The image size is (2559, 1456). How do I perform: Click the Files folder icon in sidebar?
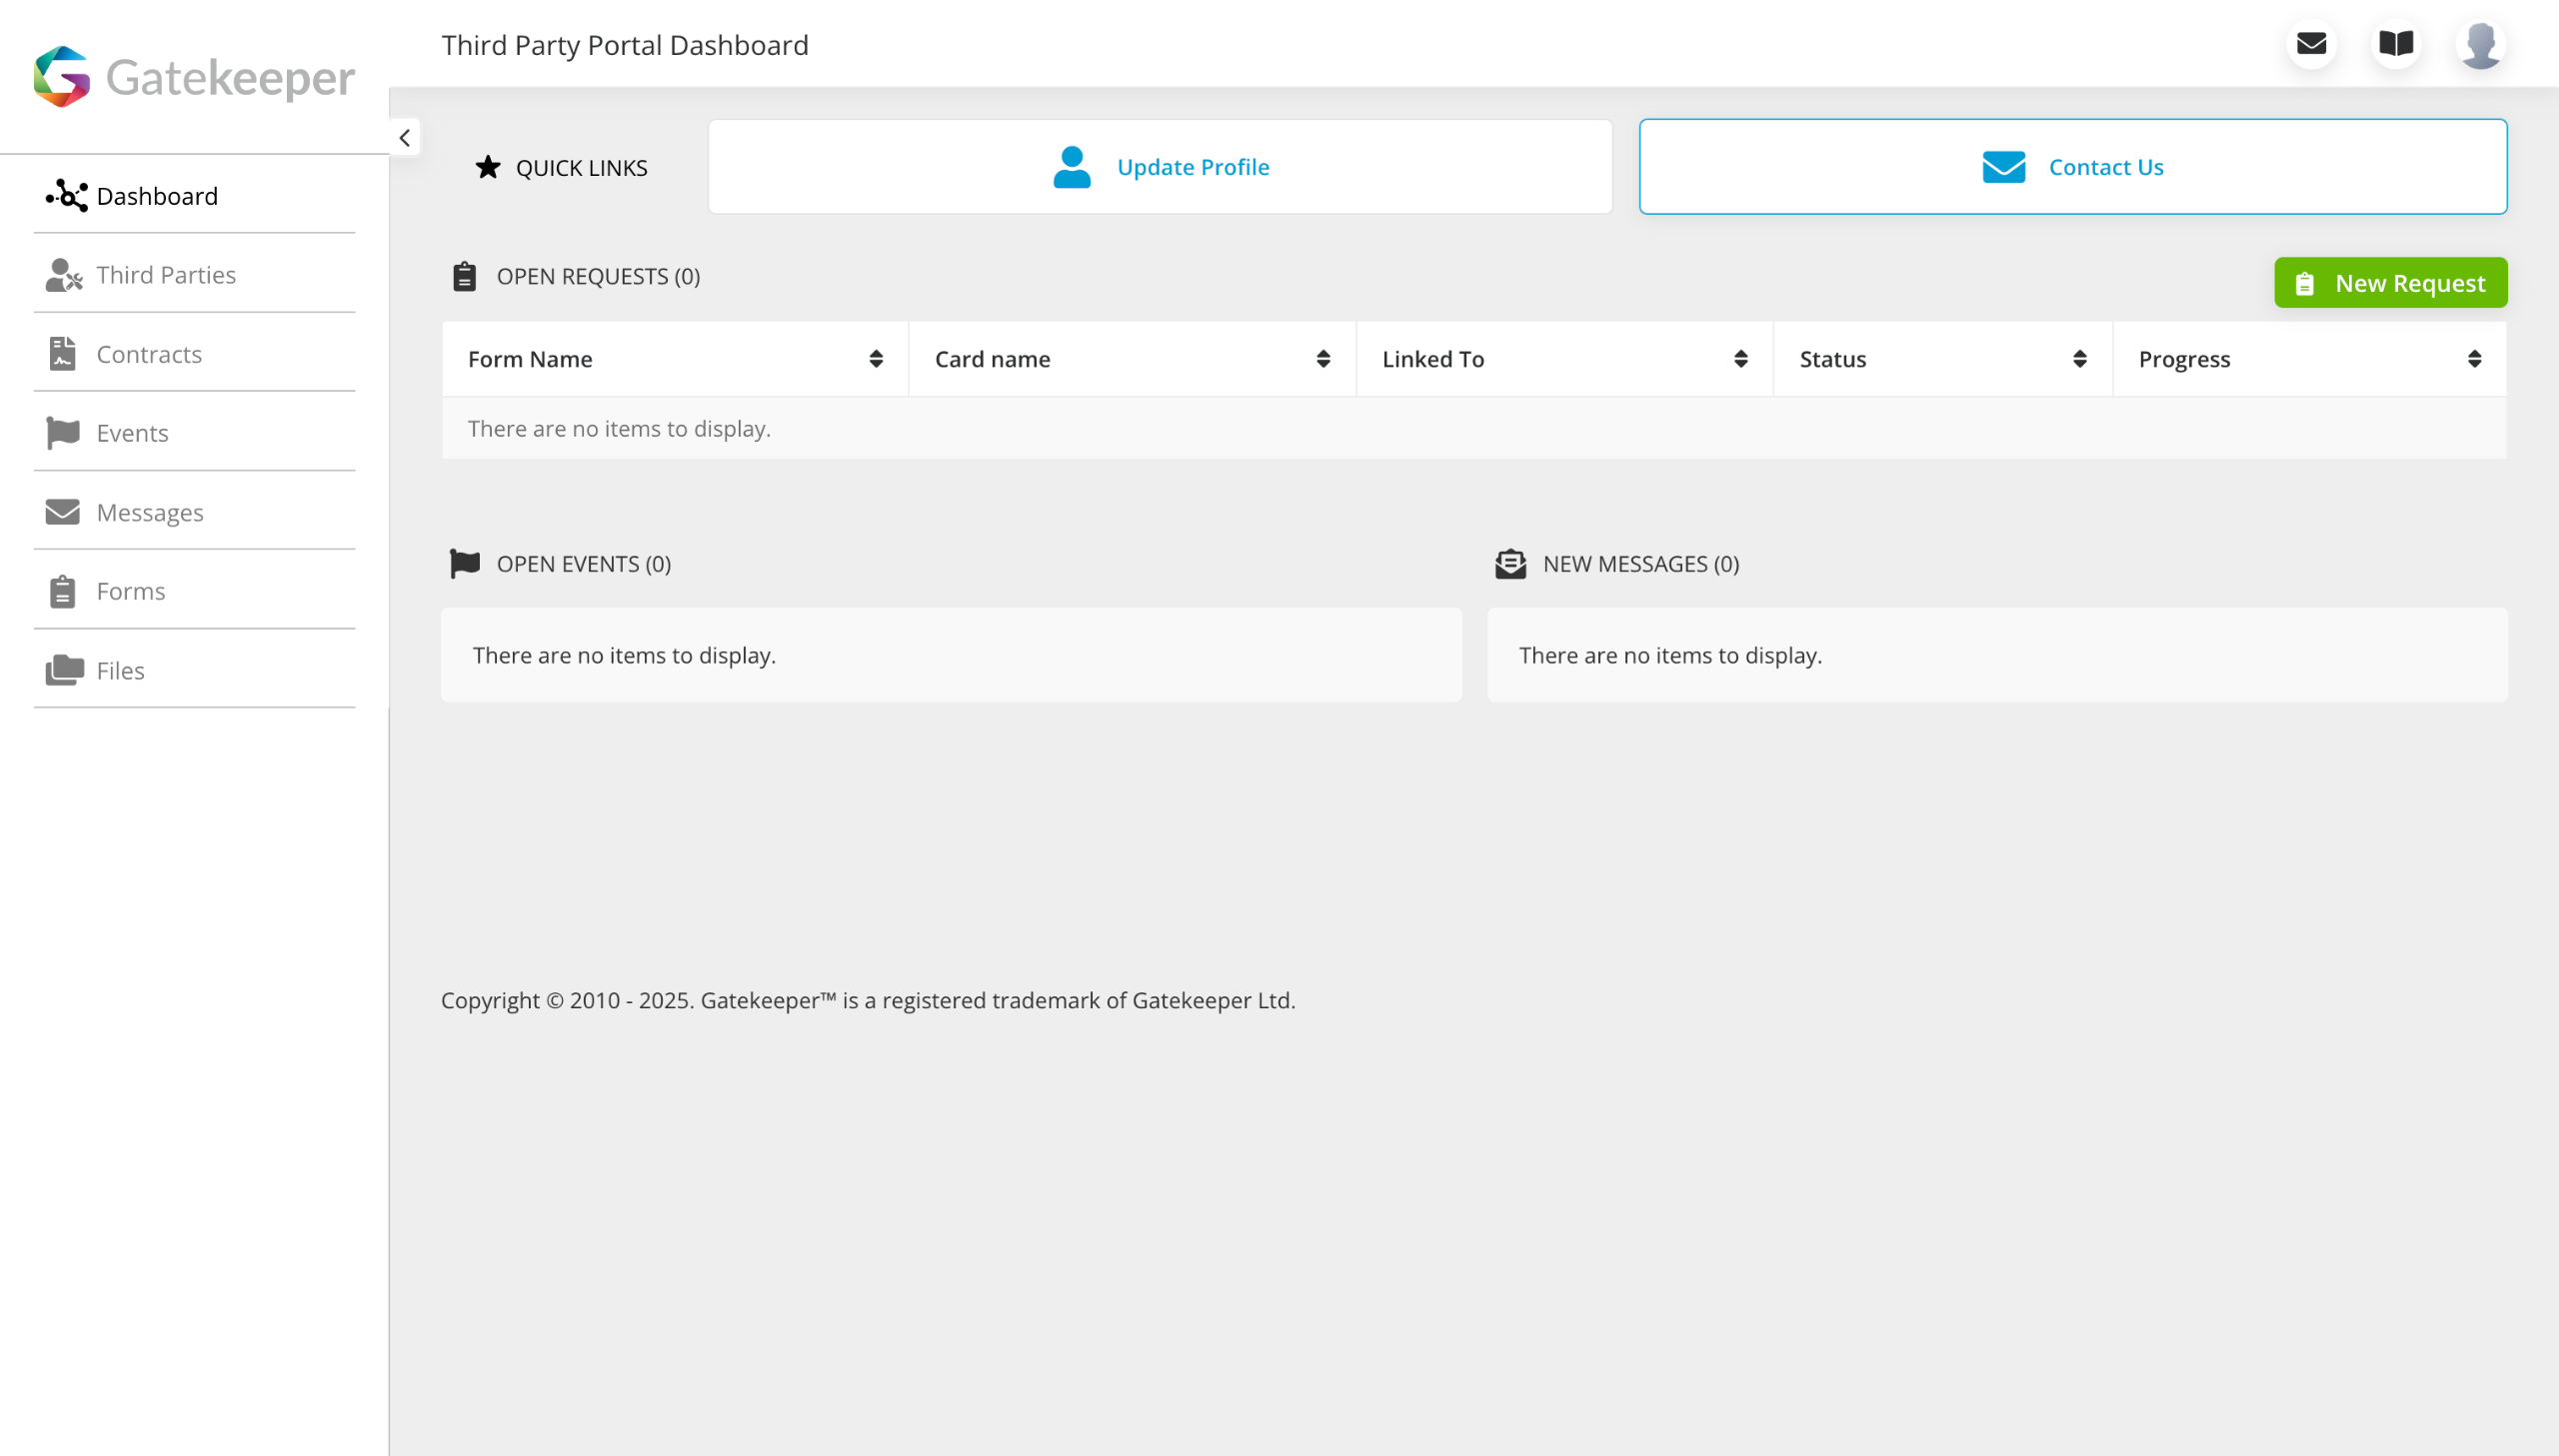pos(64,670)
